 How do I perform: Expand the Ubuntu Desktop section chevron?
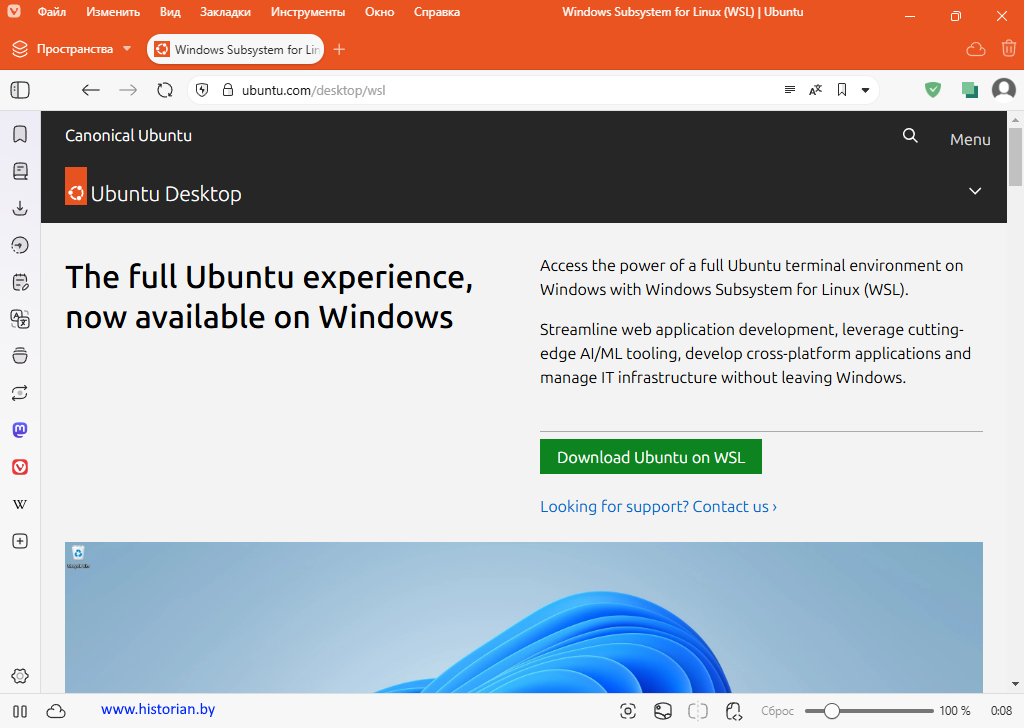tap(975, 191)
